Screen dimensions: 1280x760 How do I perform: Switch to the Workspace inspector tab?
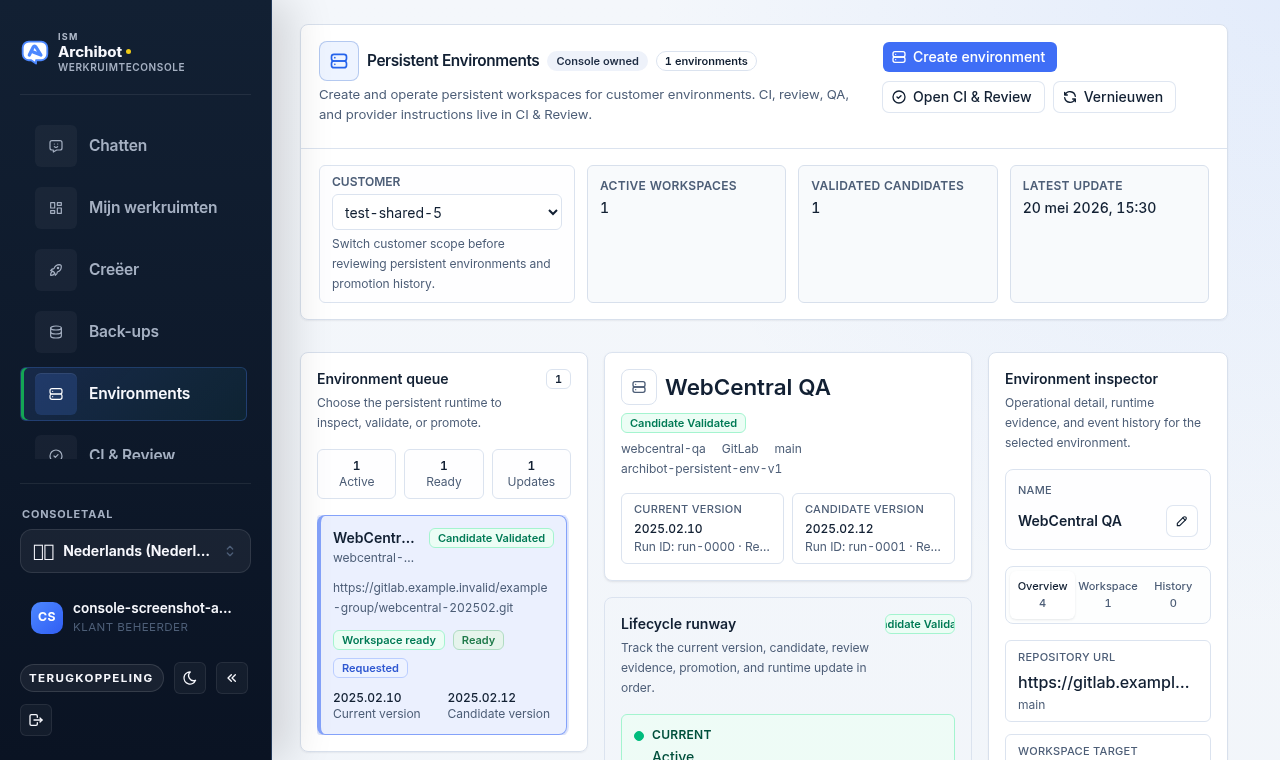[x=1108, y=595]
